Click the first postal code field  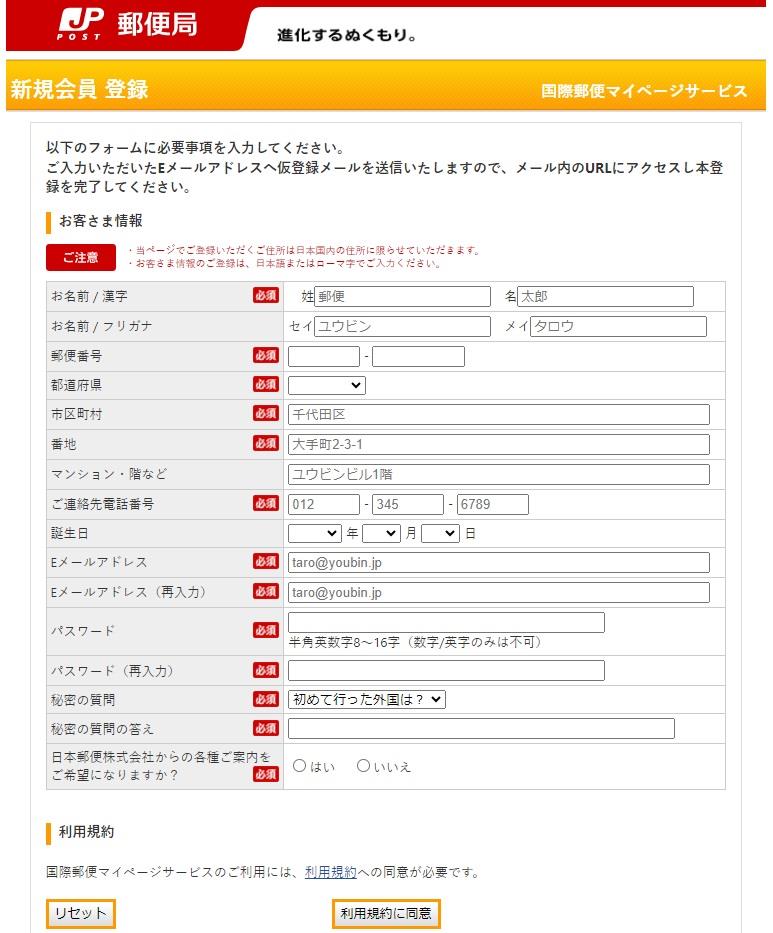pos(324,356)
